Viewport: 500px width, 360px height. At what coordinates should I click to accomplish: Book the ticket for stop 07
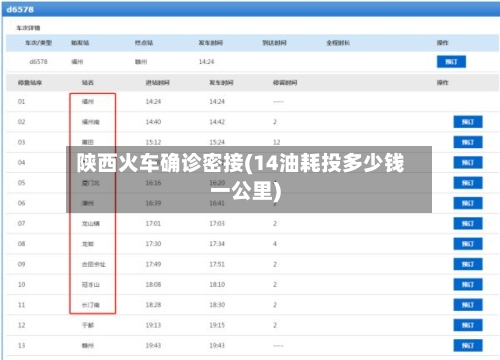[x=468, y=224]
